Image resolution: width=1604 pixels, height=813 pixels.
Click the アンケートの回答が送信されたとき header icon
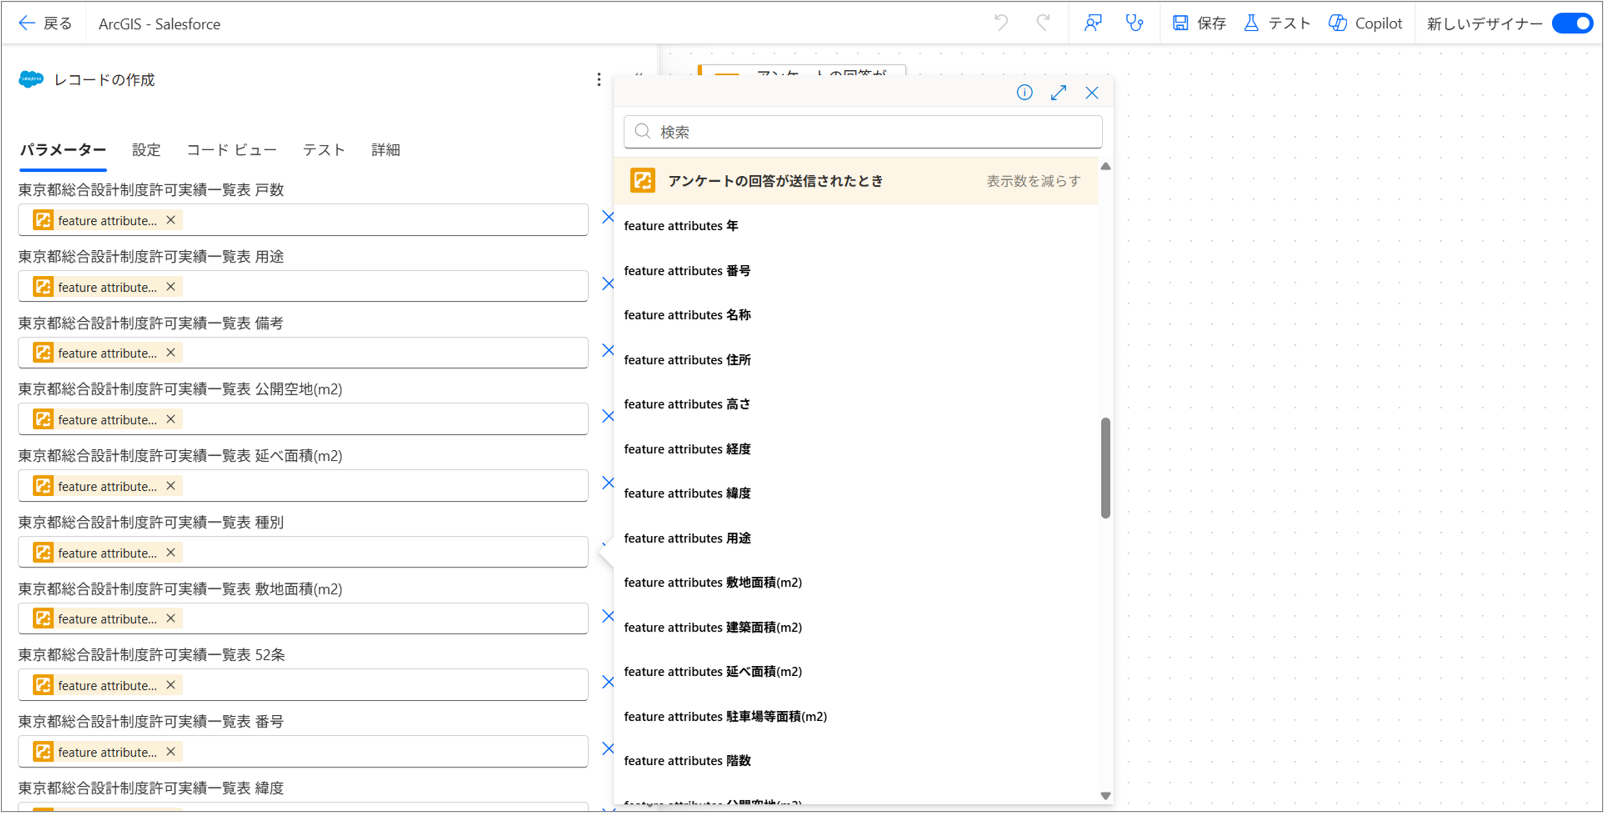pos(642,181)
